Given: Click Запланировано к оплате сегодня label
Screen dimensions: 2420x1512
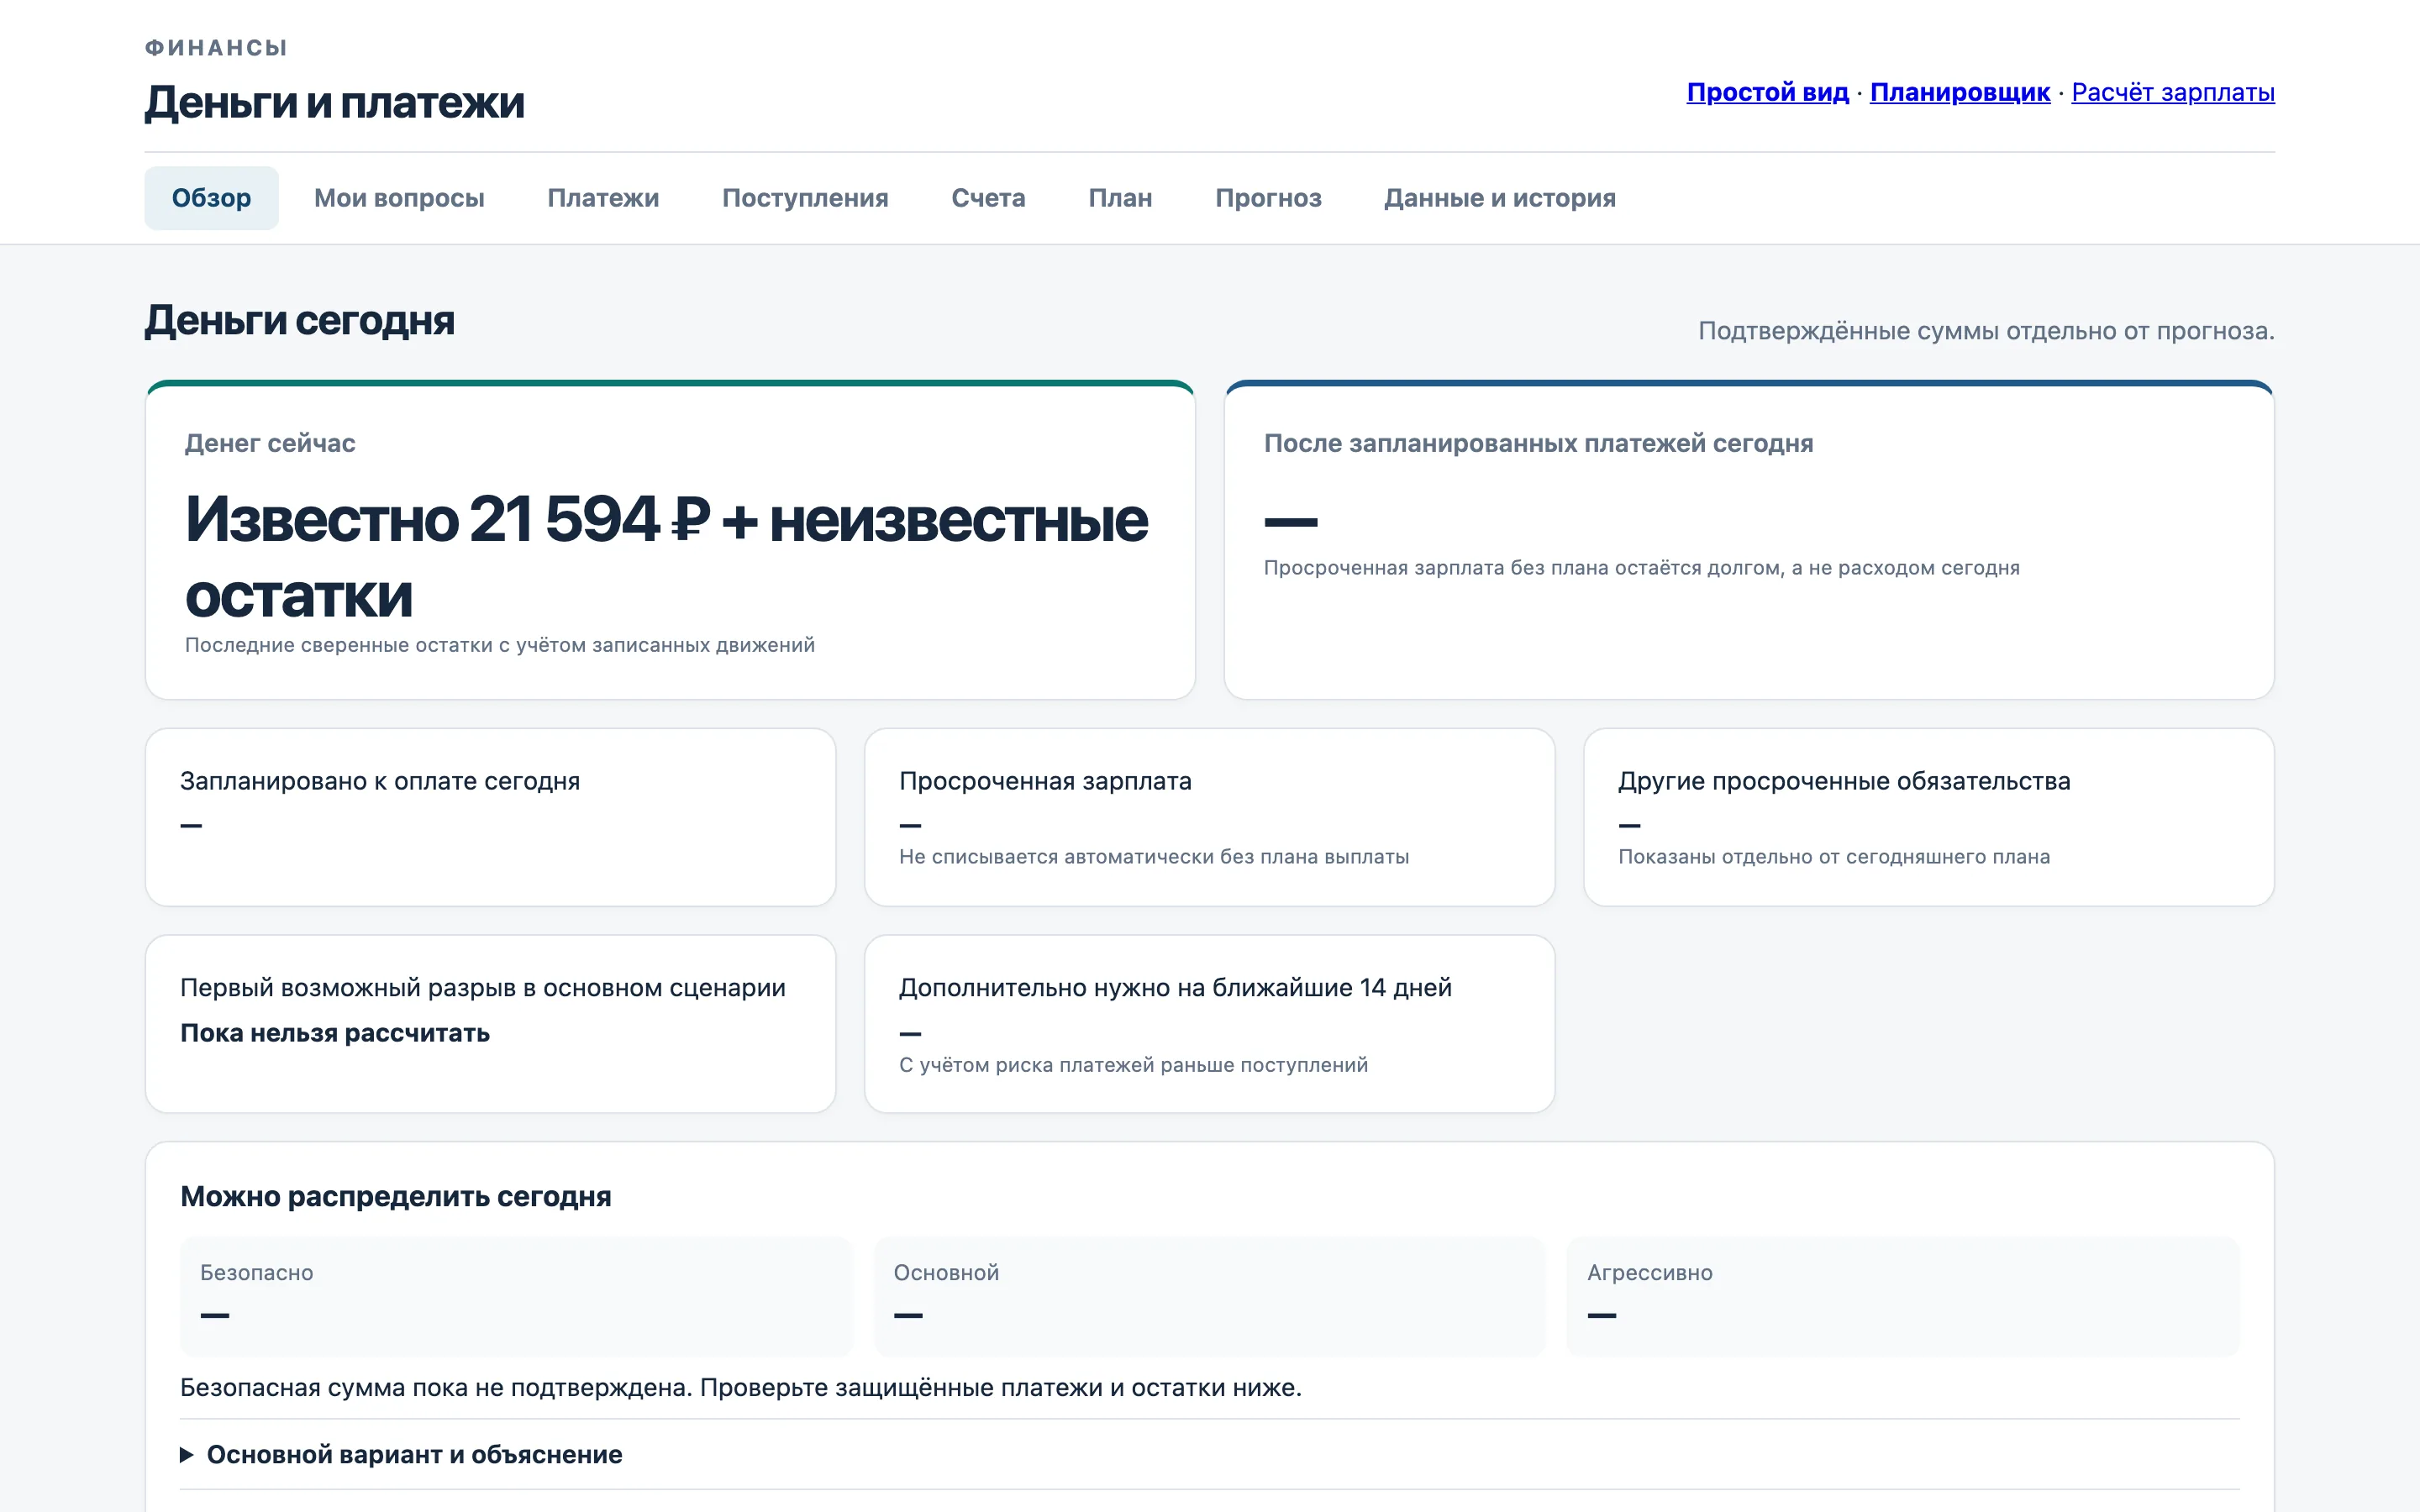Looking at the screenshot, I should pyautogui.click(x=380, y=781).
